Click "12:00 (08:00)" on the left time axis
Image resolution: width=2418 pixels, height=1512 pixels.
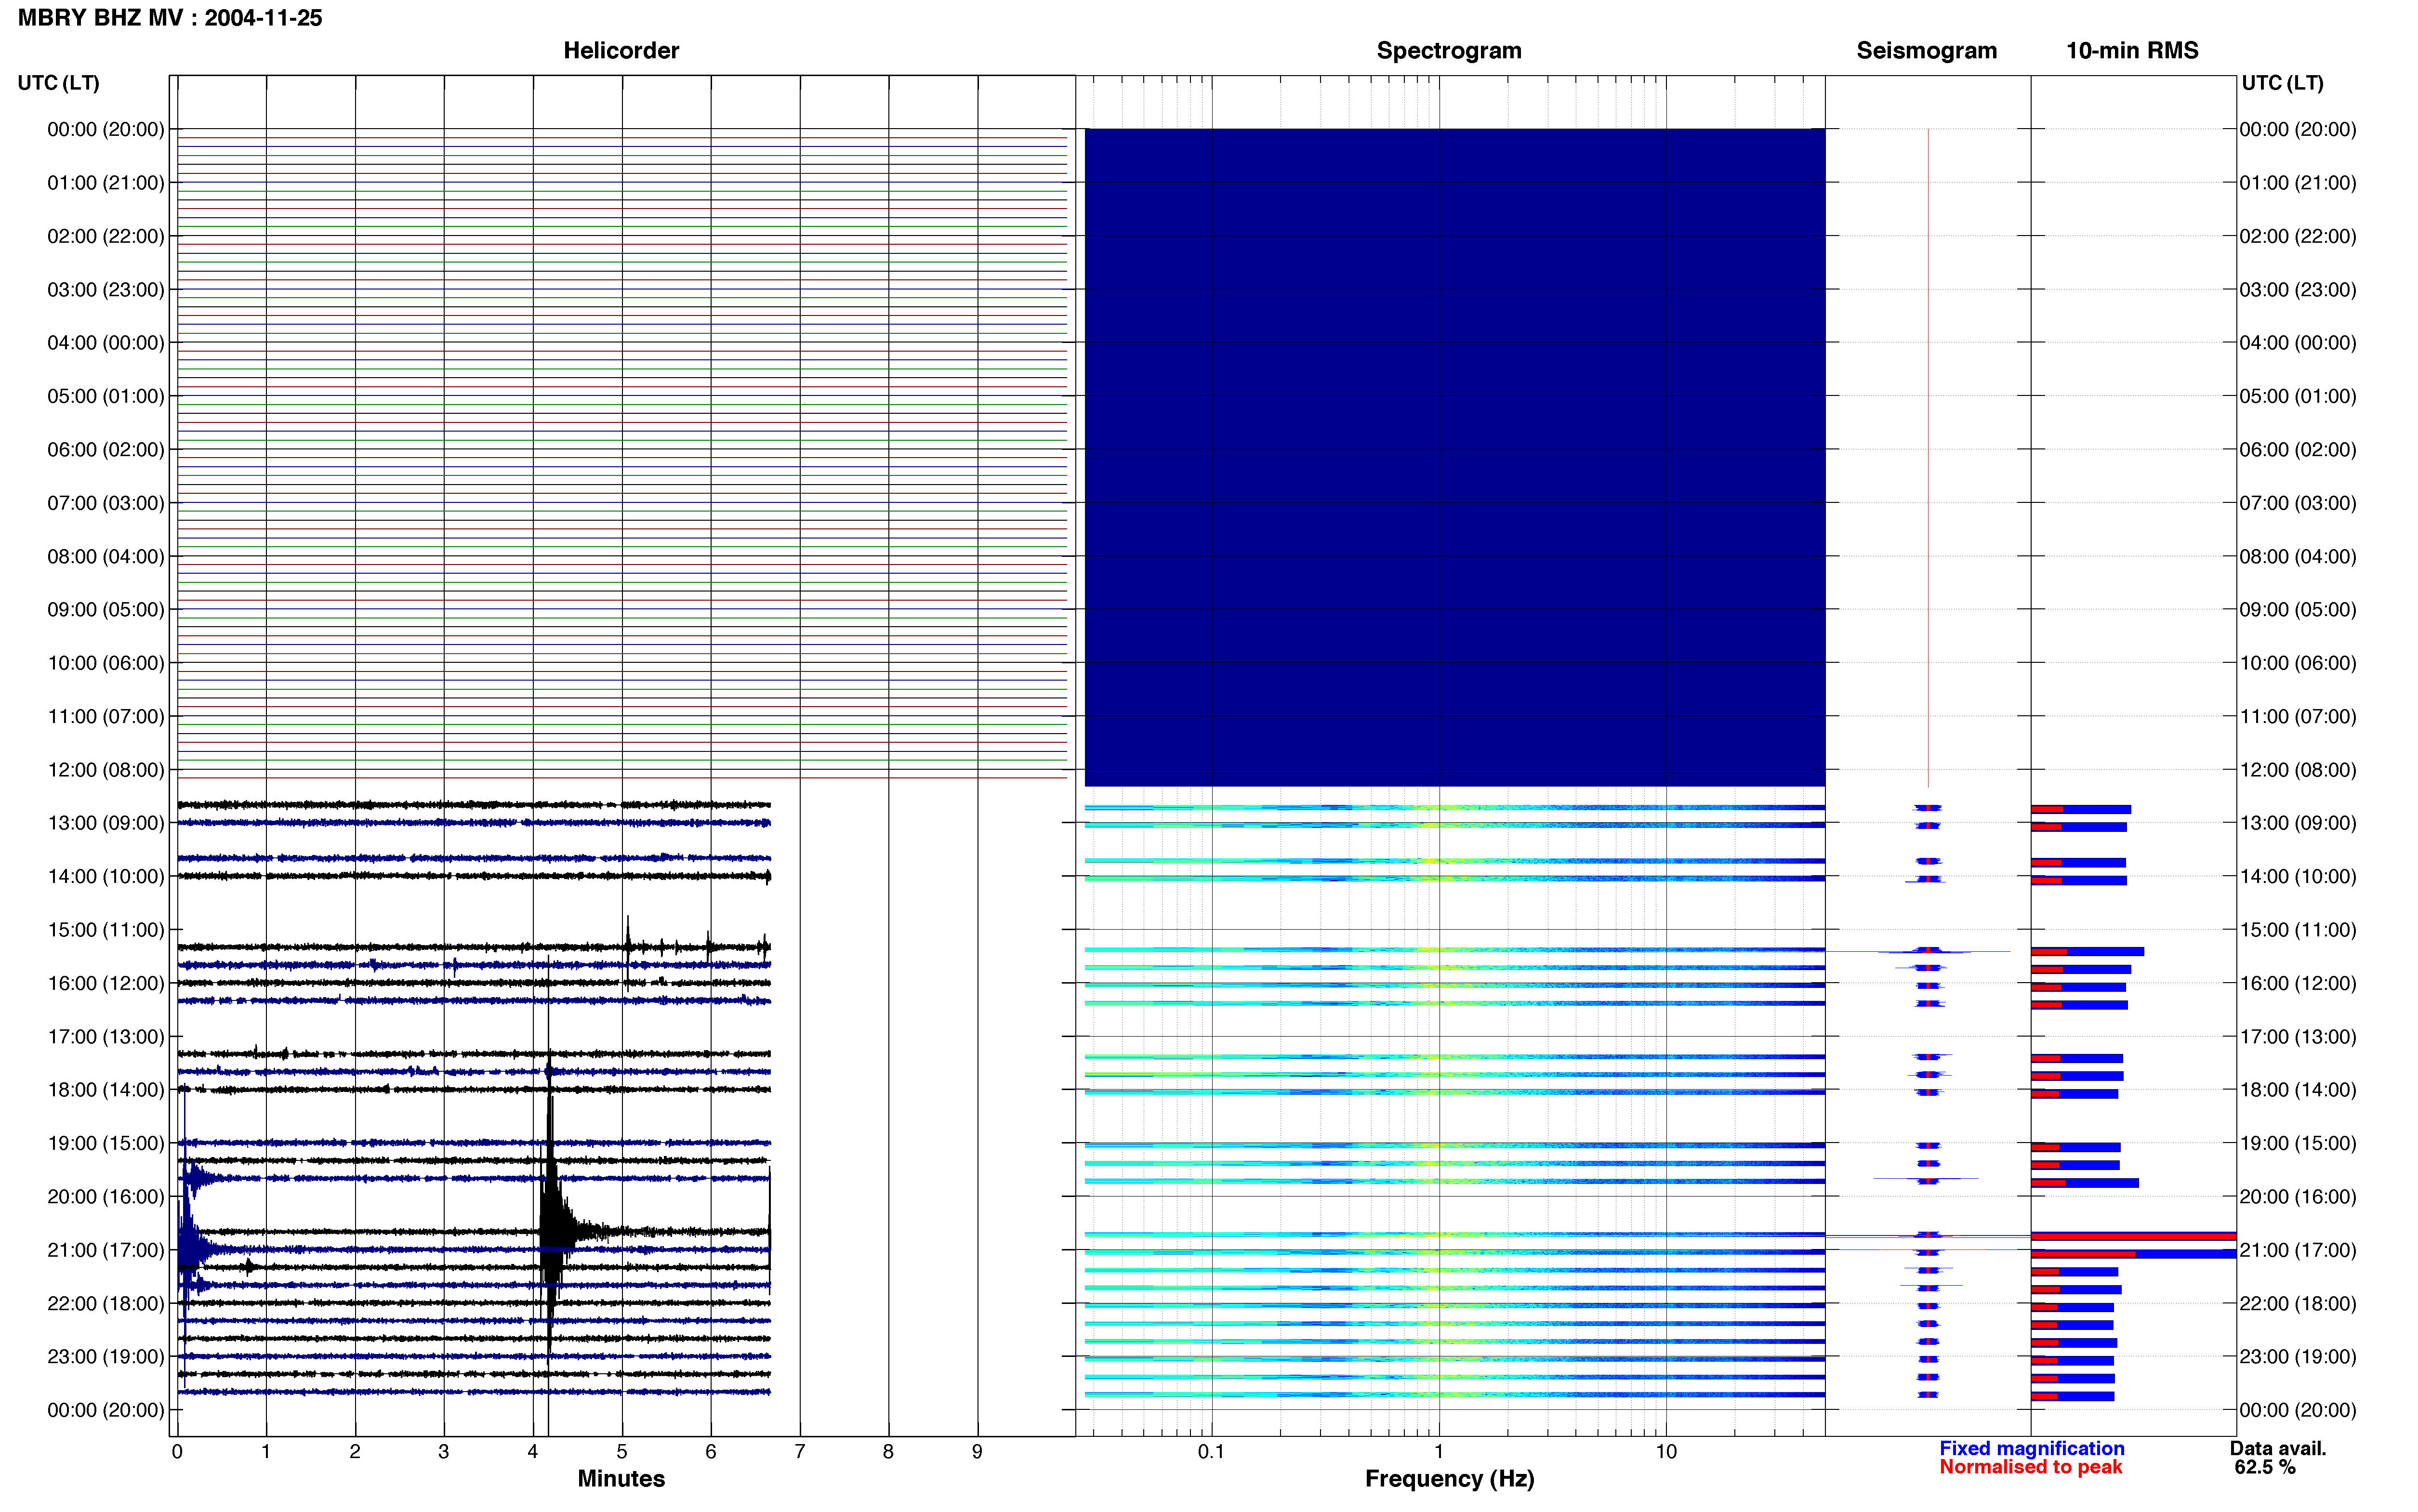[106, 770]
